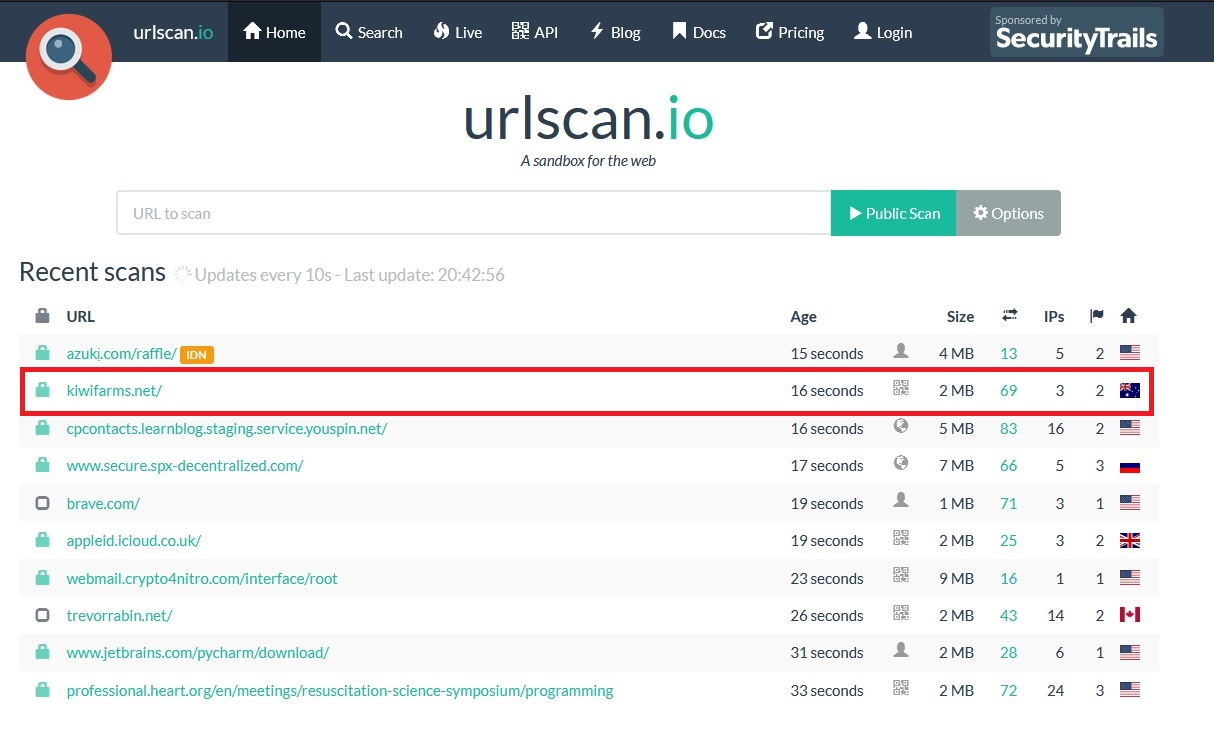Open the Search page in navbar
1214x735 pixels.
click(369, 32)
